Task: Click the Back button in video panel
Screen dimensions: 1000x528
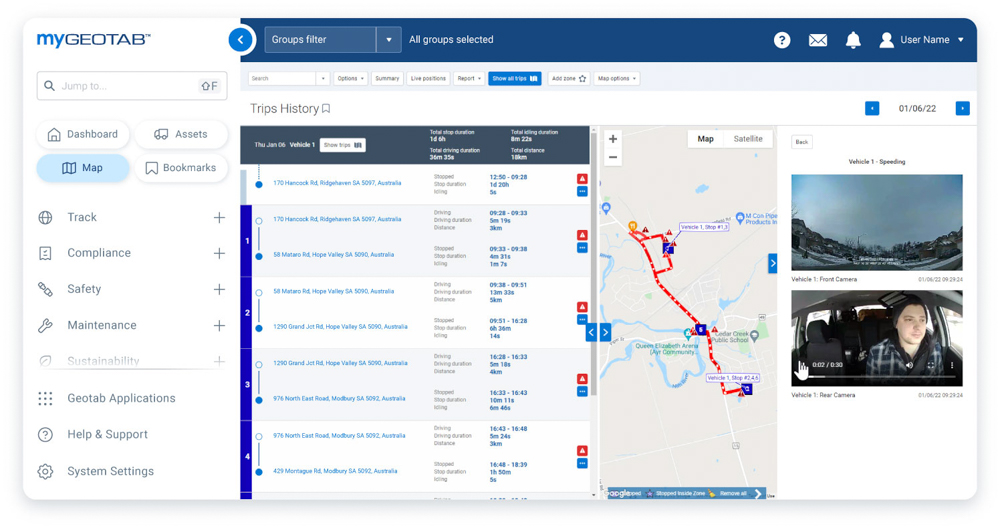Action: coord(802,142)
